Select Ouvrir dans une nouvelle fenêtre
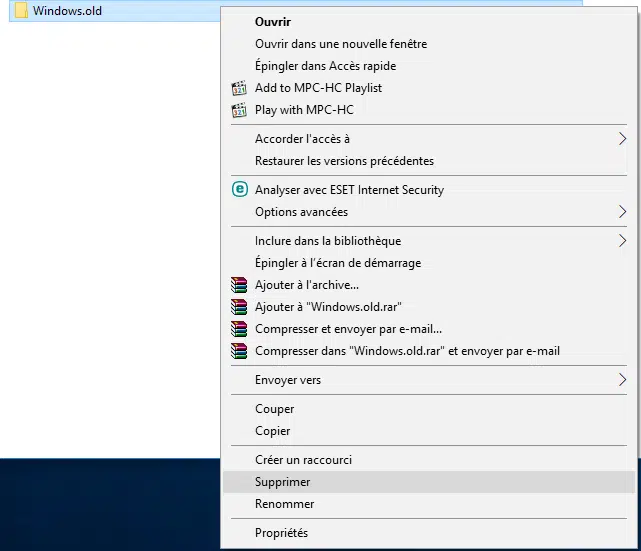 (x=429, y=44)
